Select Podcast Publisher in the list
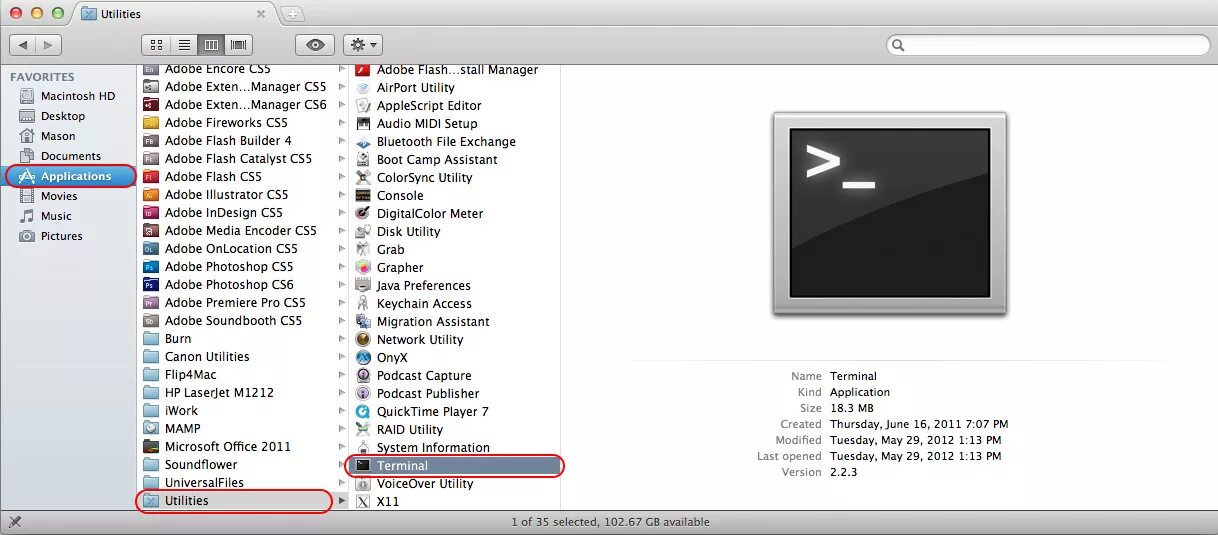1218x535 pixels. pos(455,394)
